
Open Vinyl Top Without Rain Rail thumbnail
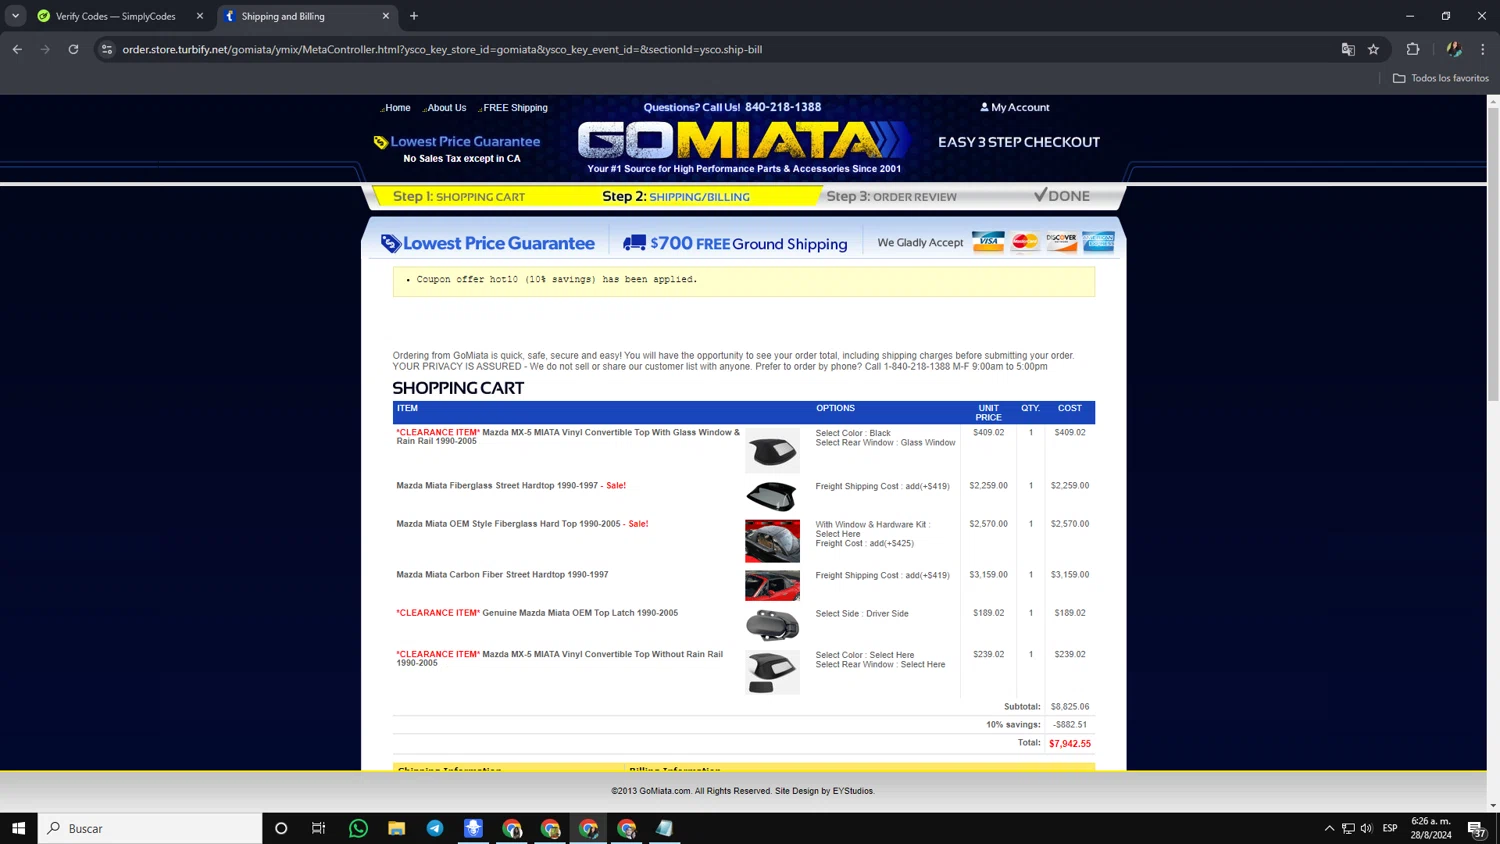pos(772,672)
